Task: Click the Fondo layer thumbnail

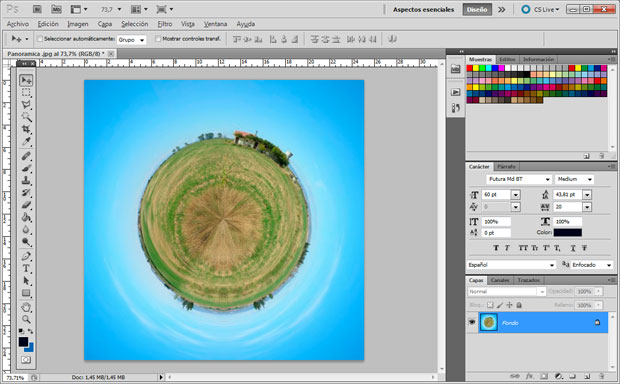Action: tap(488, 322)
